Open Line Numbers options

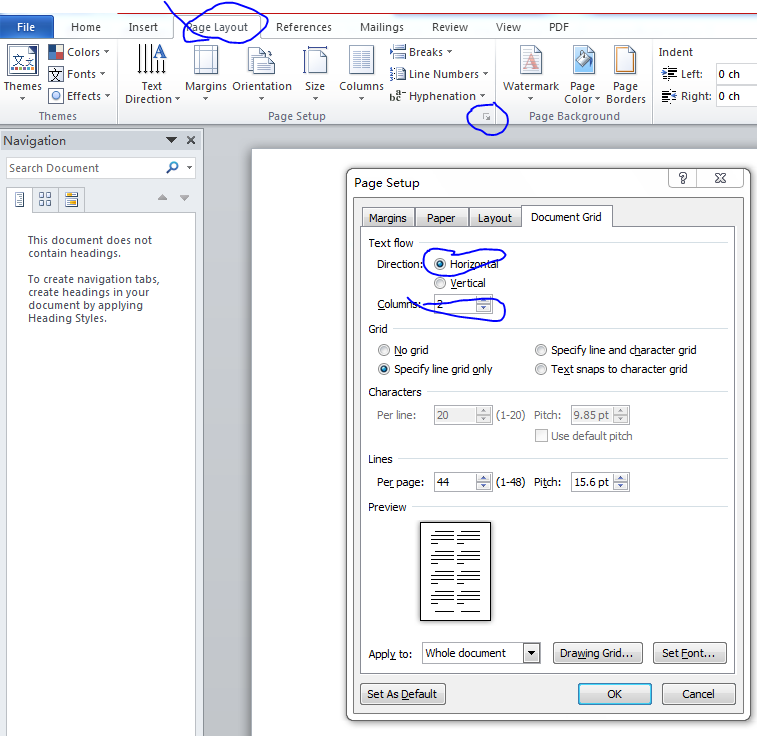[x=439, y=74]
